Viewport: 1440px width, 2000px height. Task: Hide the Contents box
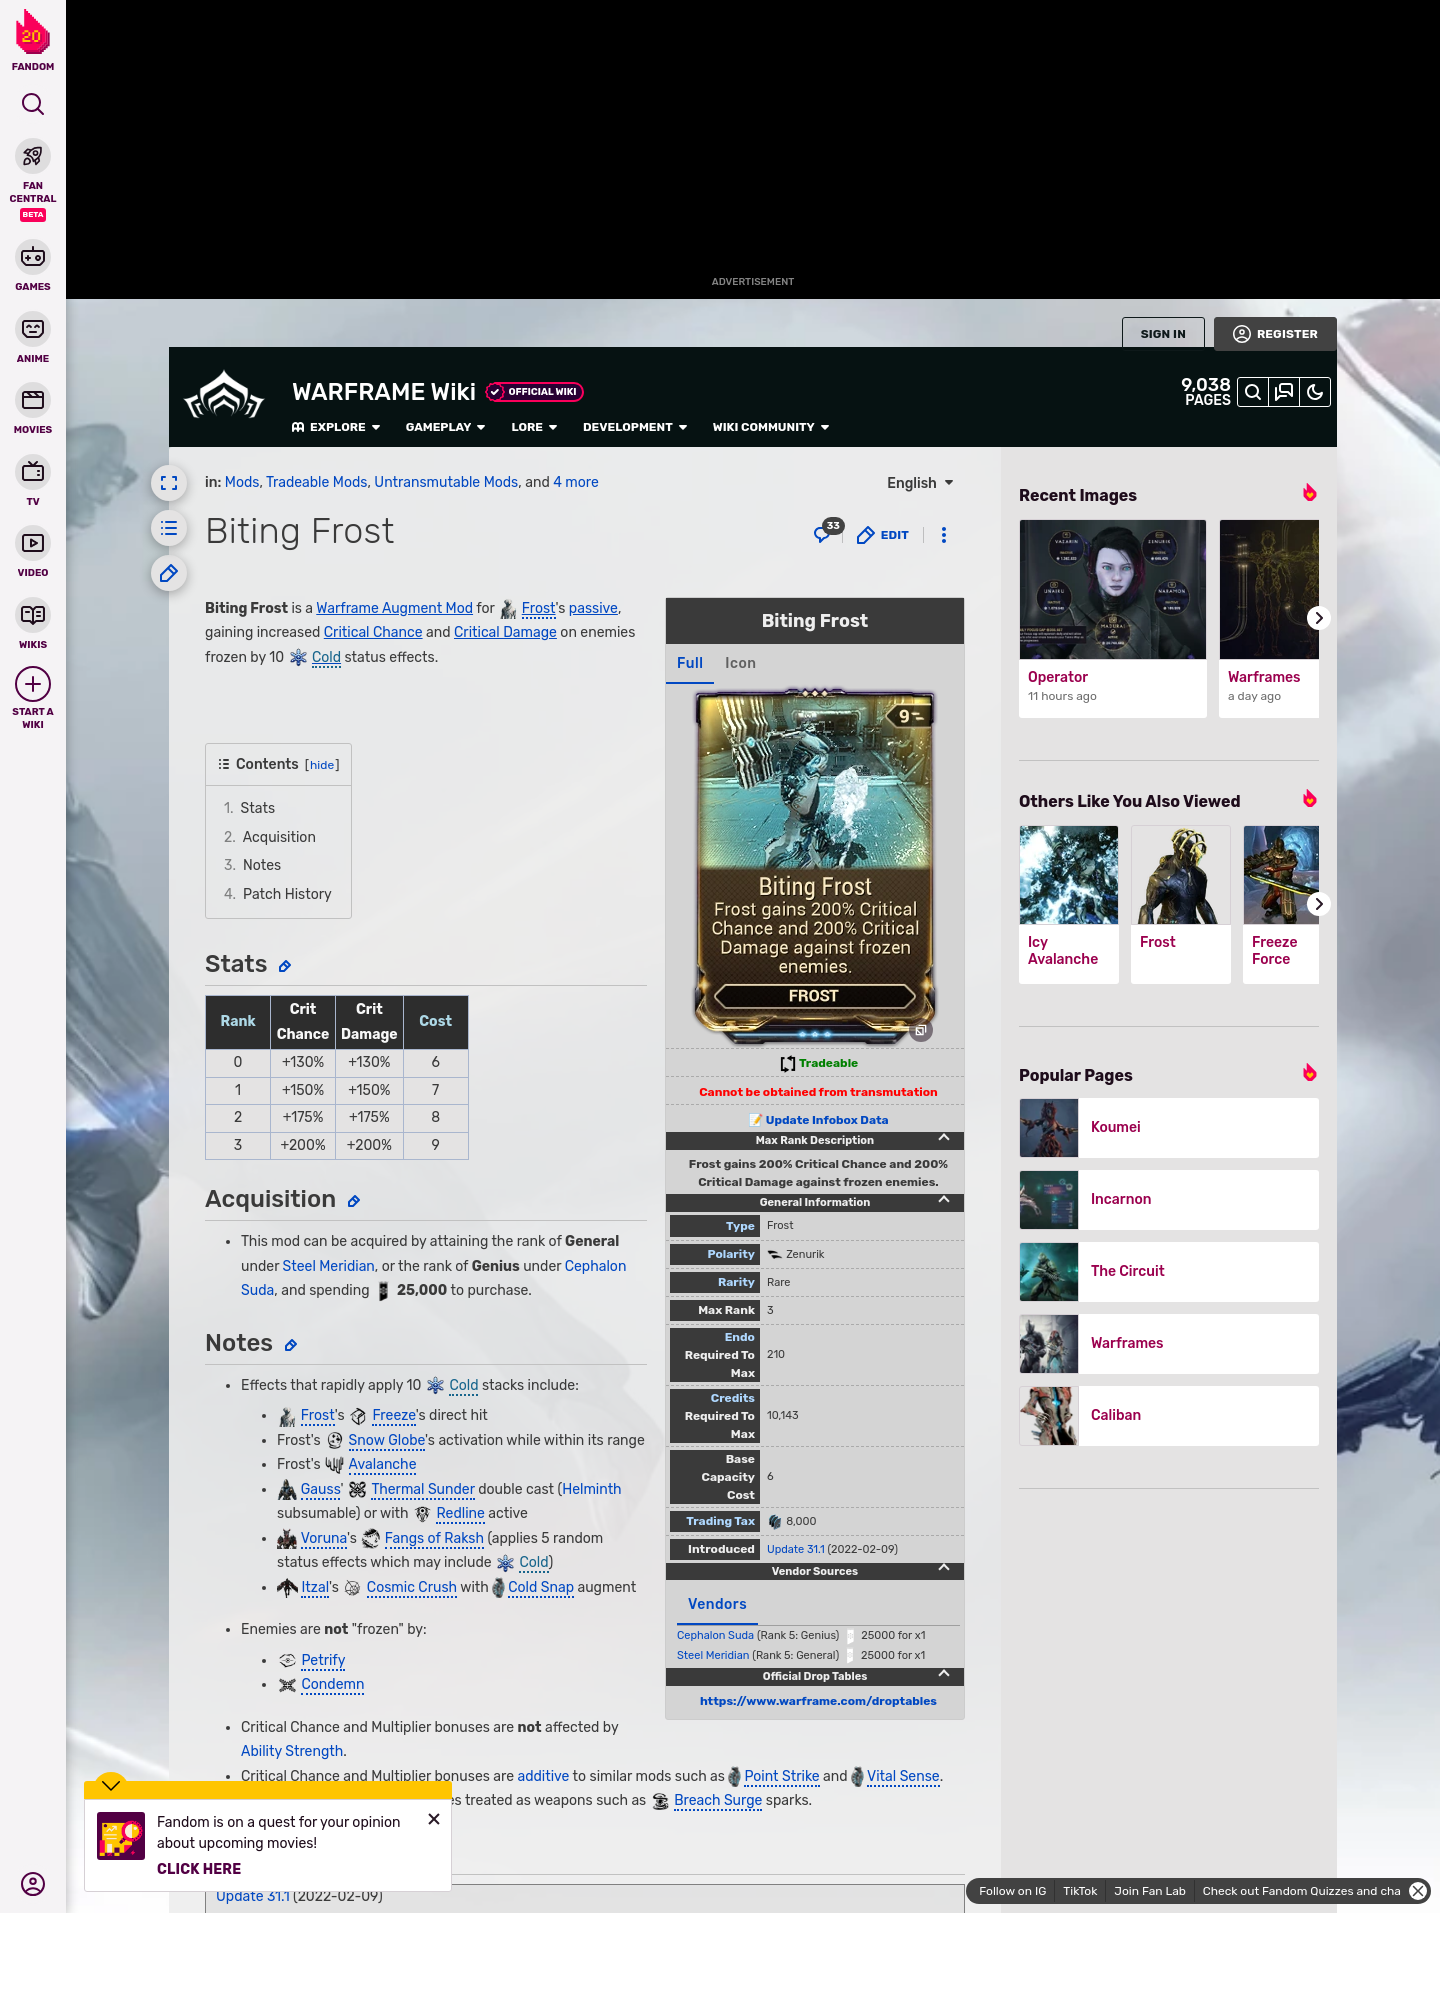322,765
